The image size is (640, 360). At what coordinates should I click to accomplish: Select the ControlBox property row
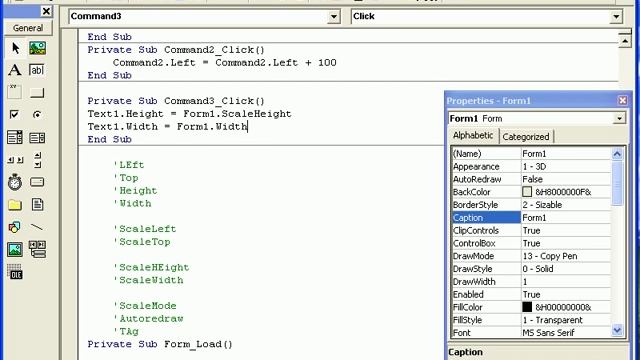tap(531, 243)
